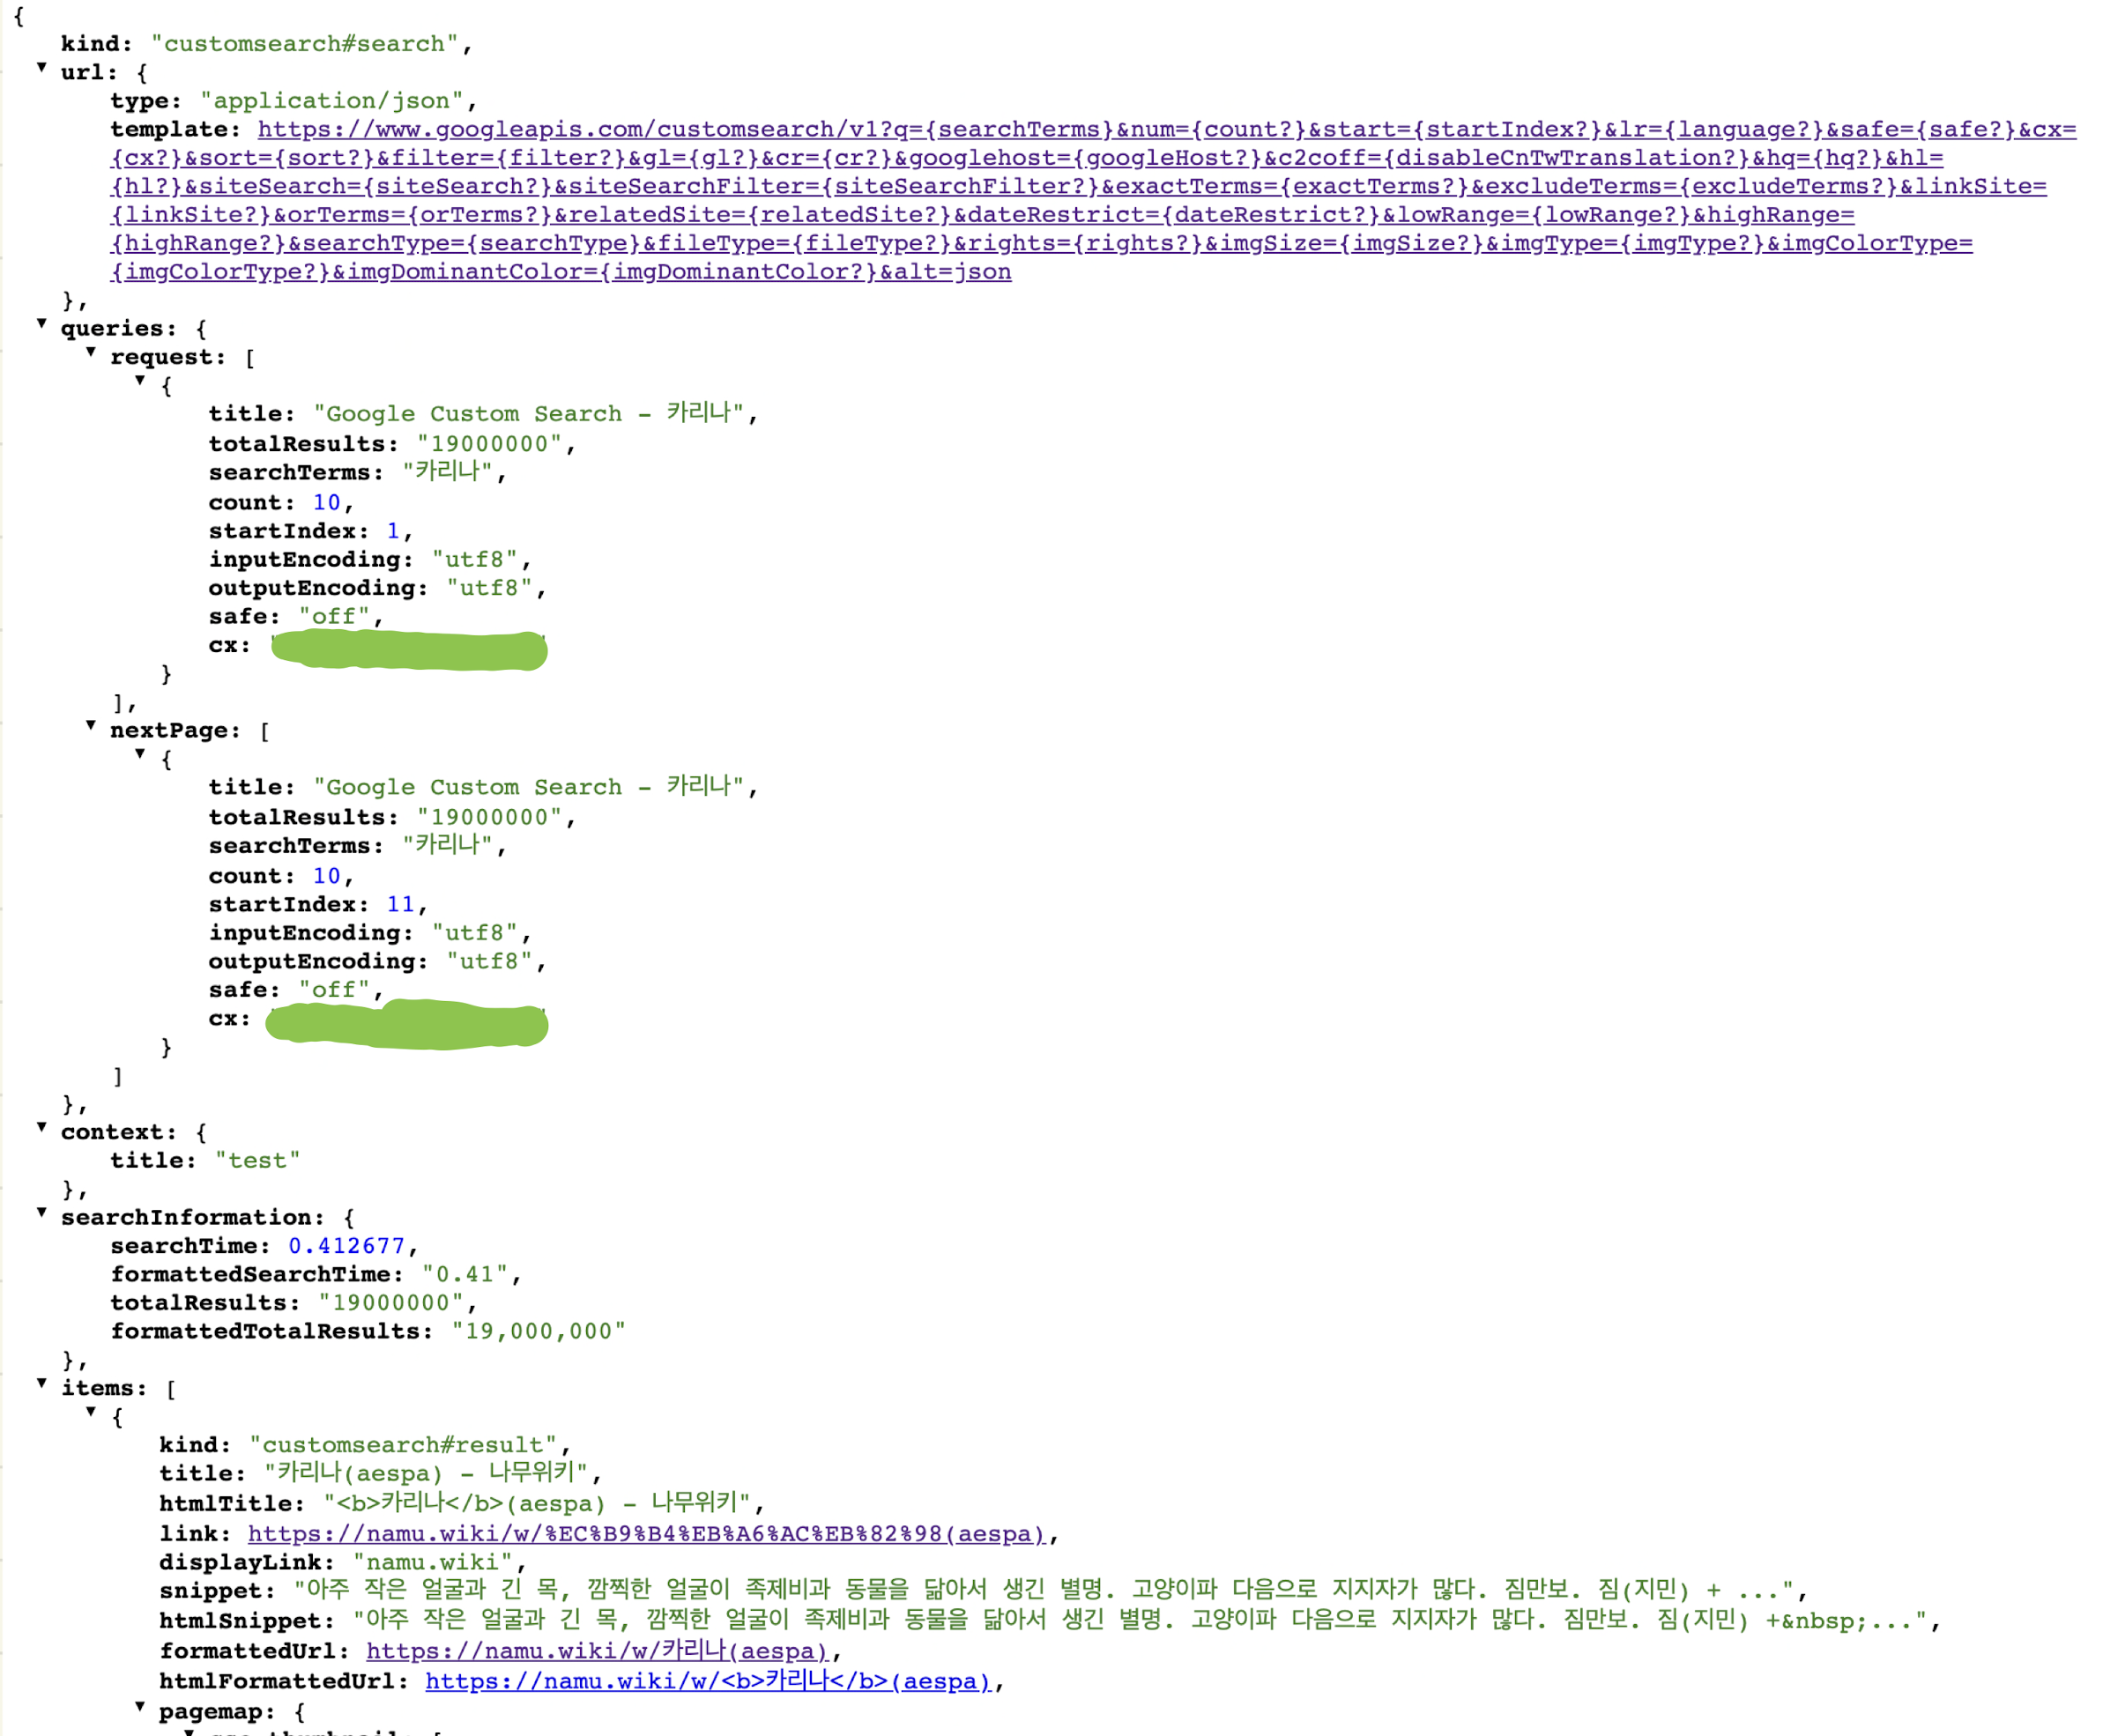Open the formattedUrl namu.wiki link
This screenshot has width=2103, height=1736.
pyautogui.click(x=597, y=1652)
